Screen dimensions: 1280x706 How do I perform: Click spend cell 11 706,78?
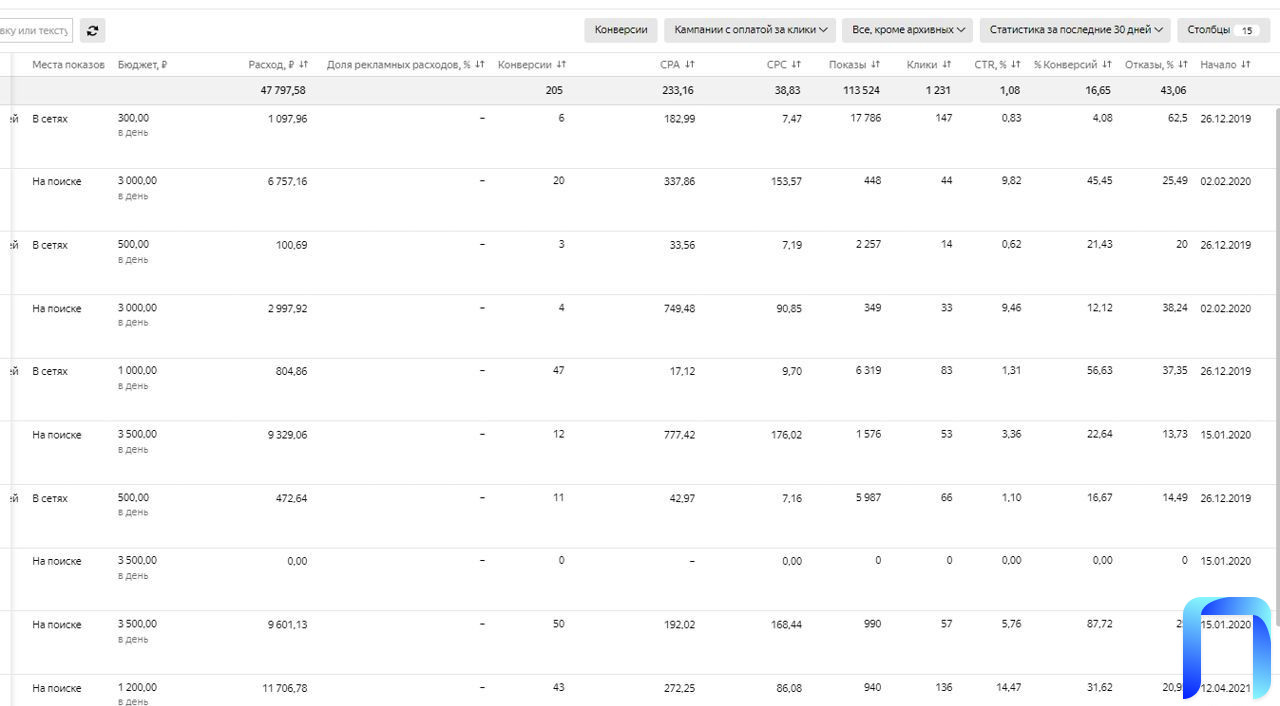click(285, 688)
